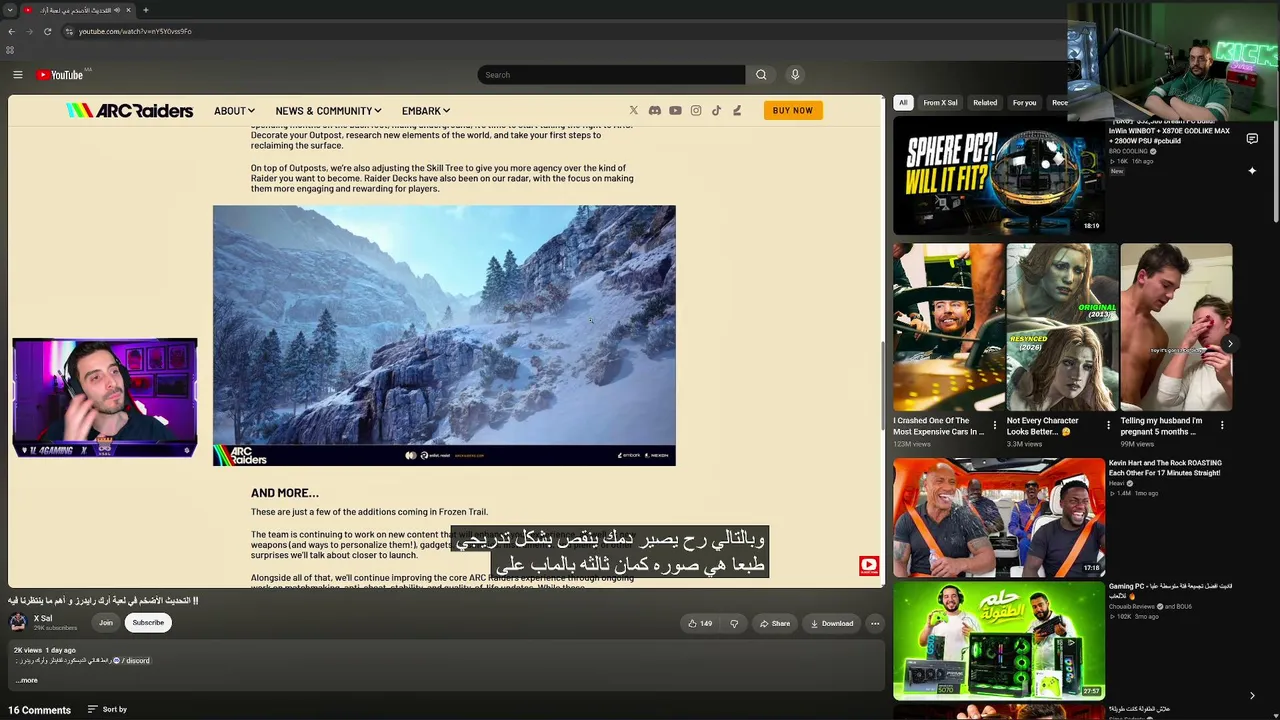Open the Twitch icon in ARC Raiders header
Image resolution: width=1280 pixels, height=720 pixels.
(737, 111)
